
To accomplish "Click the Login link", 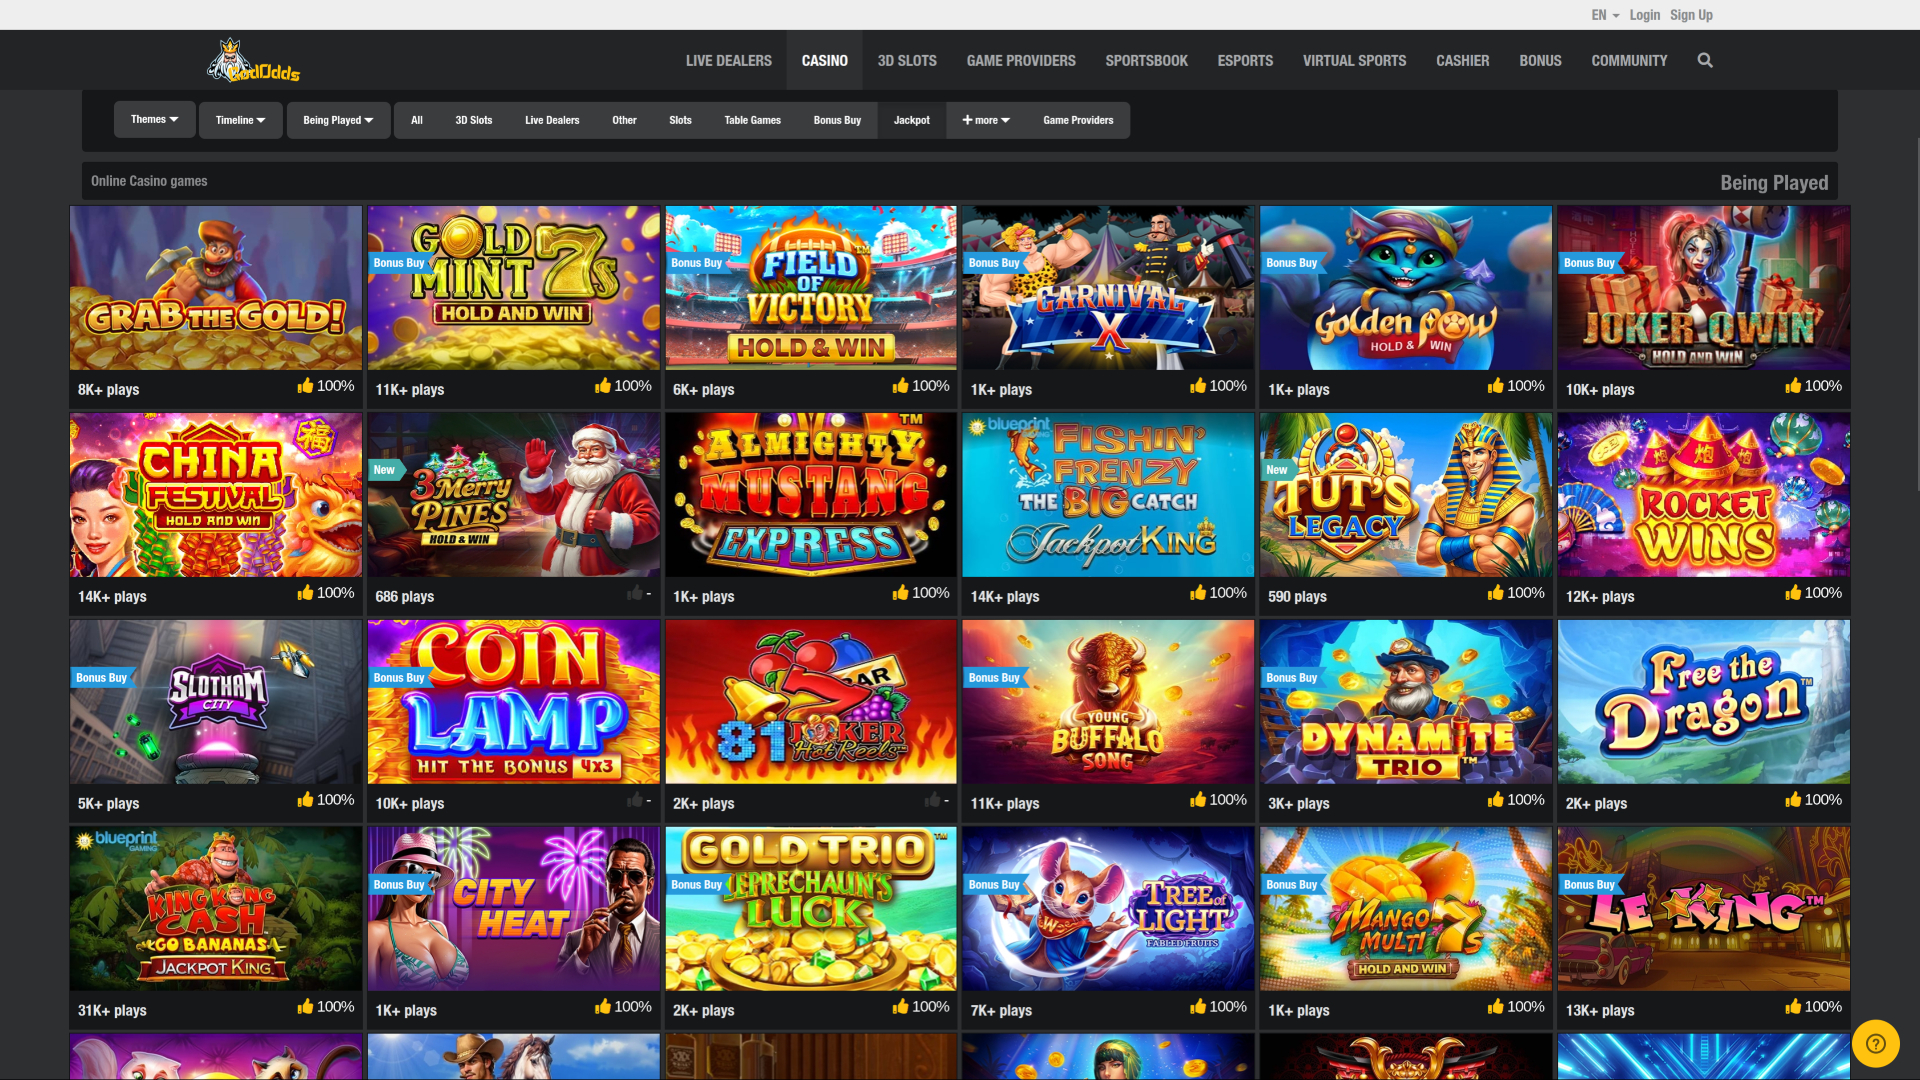I will [1644, 15].
